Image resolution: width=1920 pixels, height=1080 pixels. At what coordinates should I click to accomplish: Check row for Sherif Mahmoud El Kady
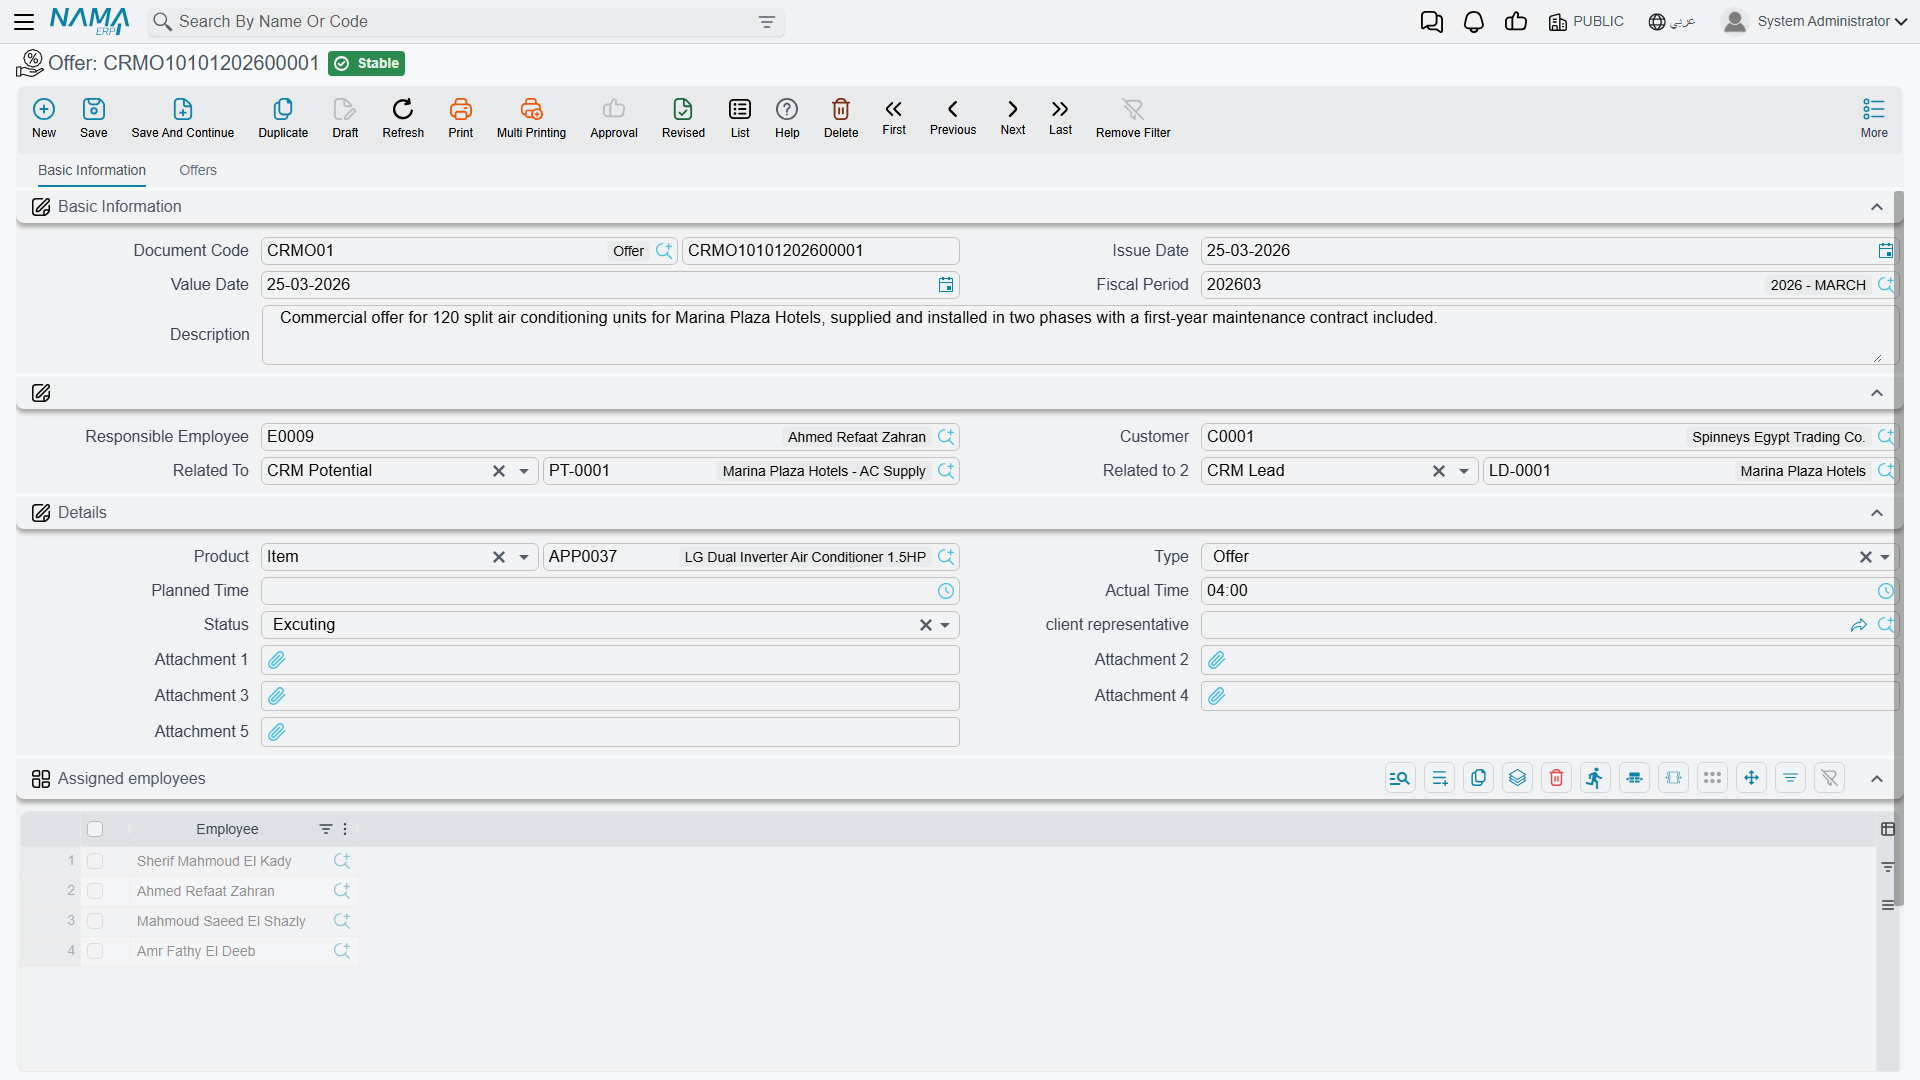pyautogui.click(x=95, y=861)
